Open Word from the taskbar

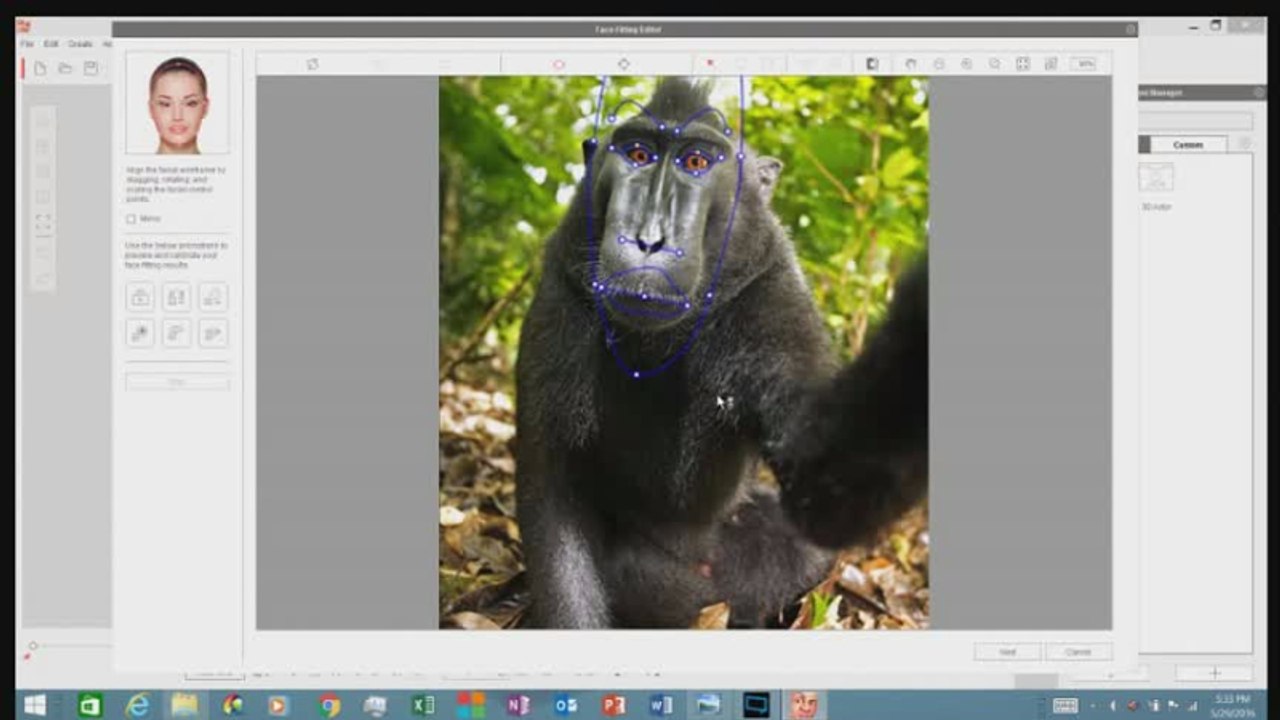(x=661, y=705)
